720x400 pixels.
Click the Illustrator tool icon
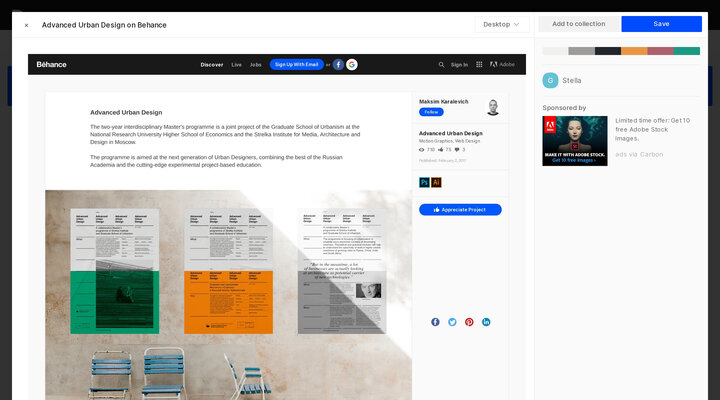(x=436, y=182)
